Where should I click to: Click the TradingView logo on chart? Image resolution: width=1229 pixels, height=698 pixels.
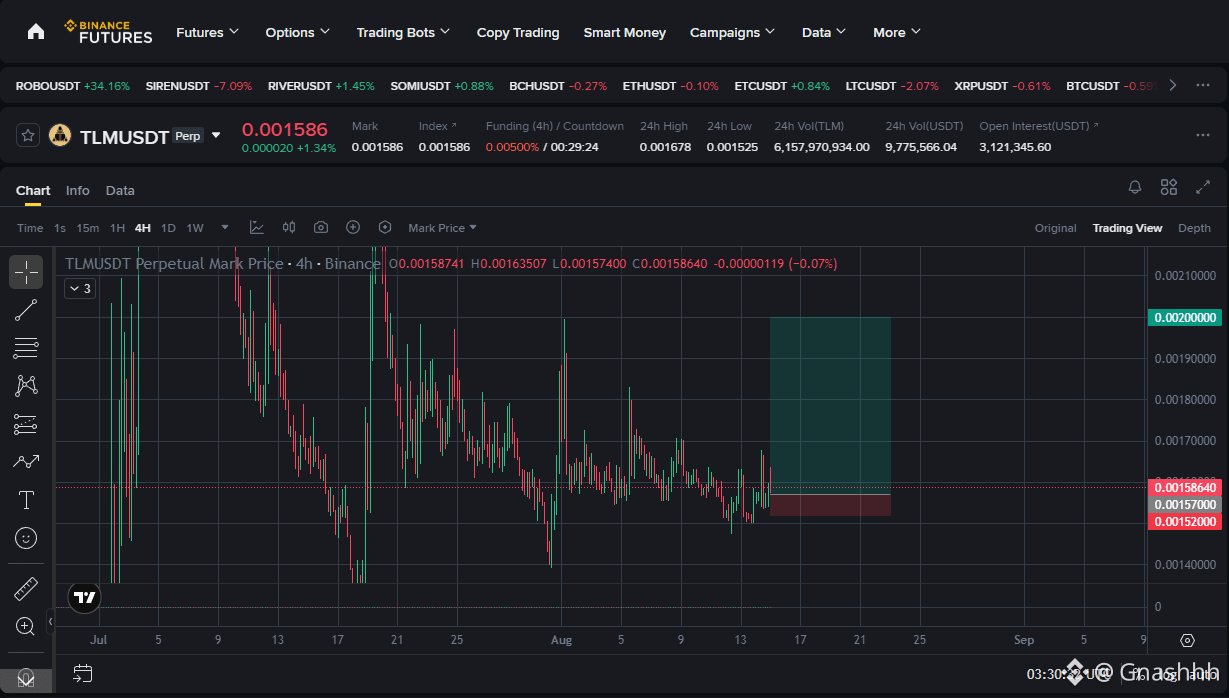click(85, 598)
